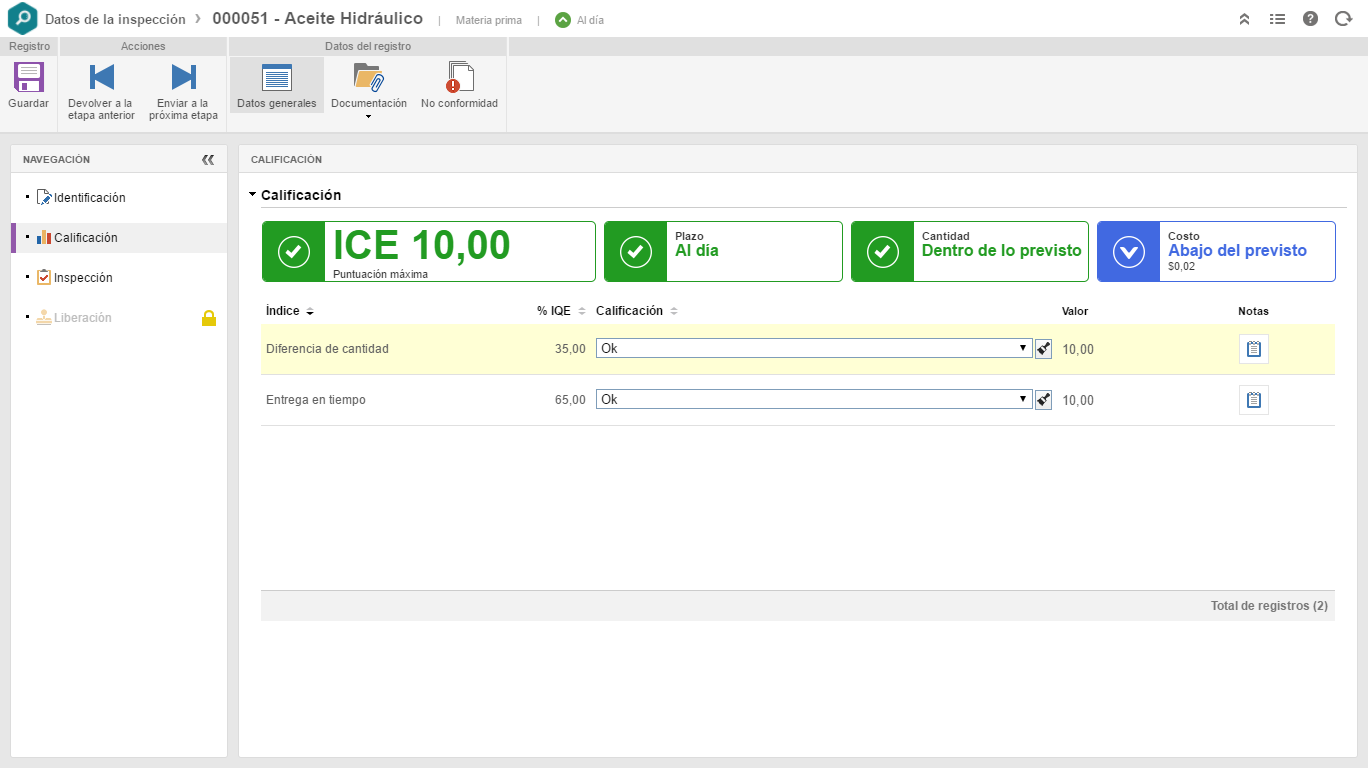Select Calificación in navigation panel
Viewport: 1368px width, 768px height.
click(x=85, y=238)
